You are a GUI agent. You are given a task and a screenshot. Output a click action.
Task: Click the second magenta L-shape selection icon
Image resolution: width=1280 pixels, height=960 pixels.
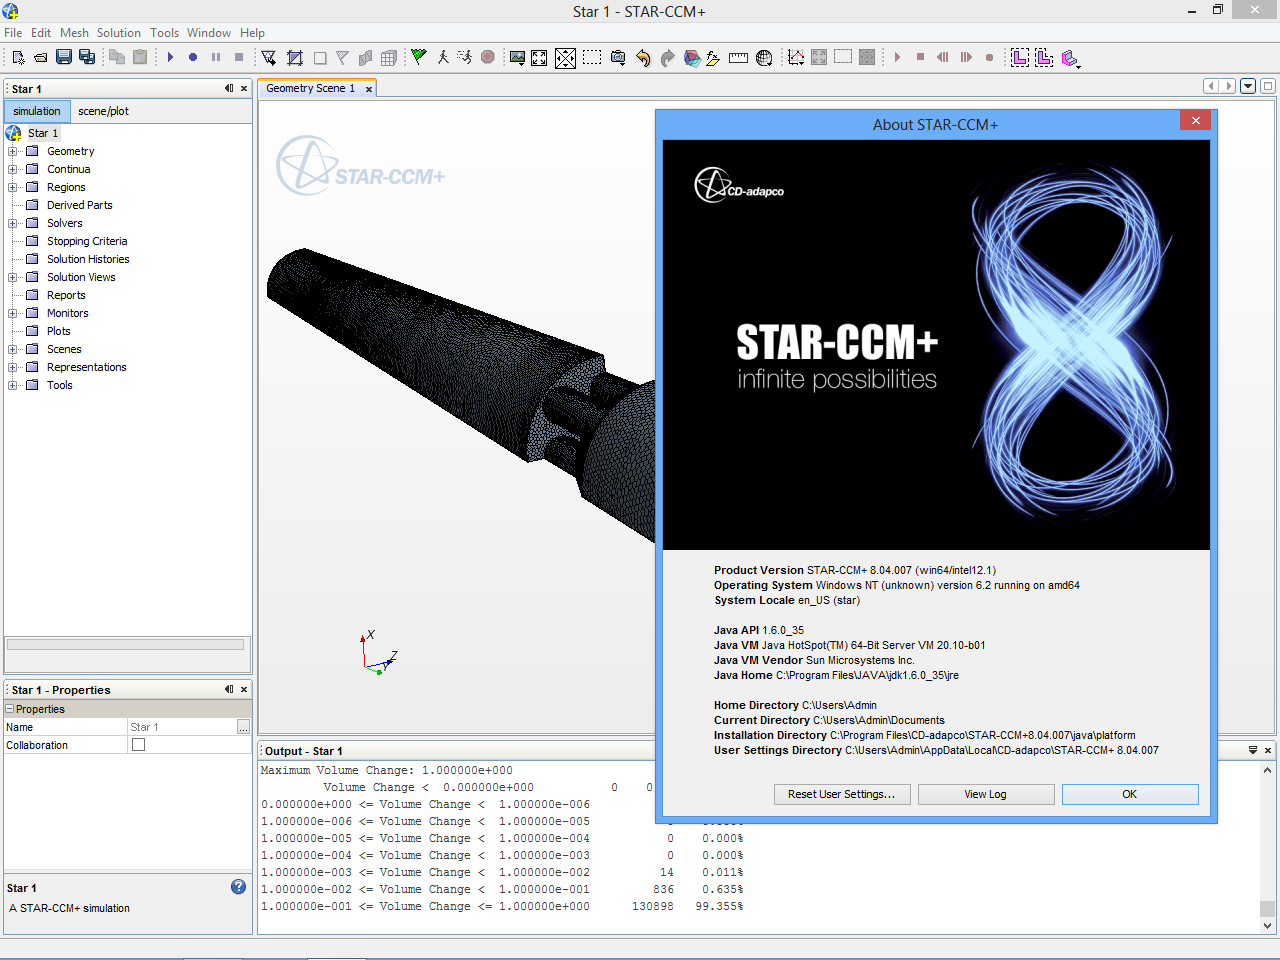click(x=1044, y=57)
